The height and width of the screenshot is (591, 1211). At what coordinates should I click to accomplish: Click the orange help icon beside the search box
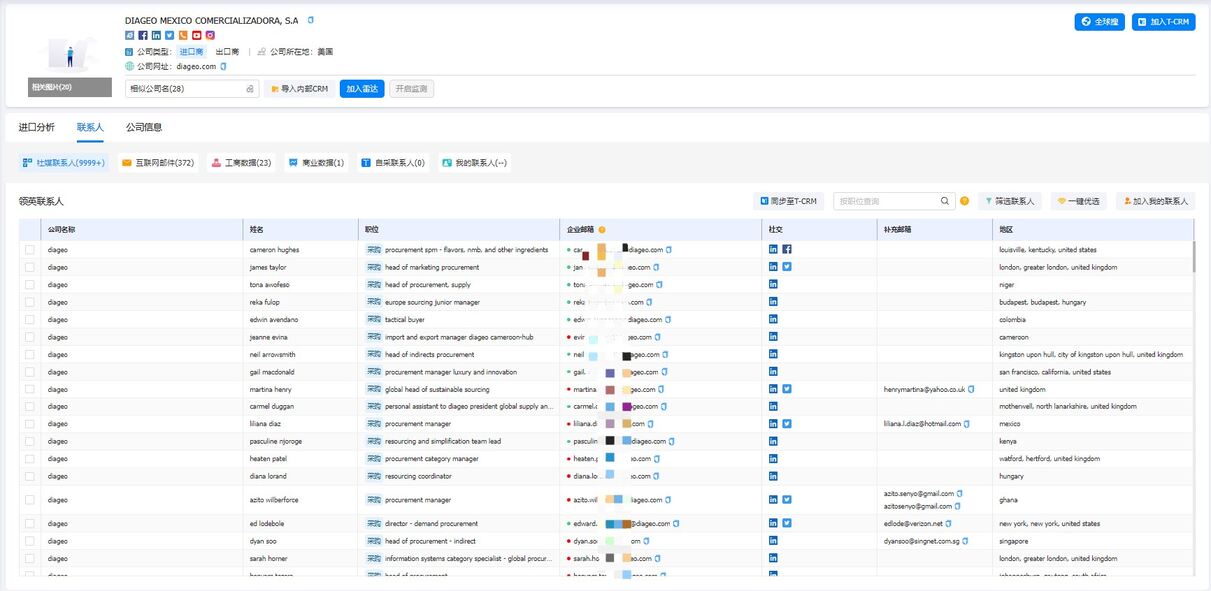pyautogui.click(x=964, y=201)
